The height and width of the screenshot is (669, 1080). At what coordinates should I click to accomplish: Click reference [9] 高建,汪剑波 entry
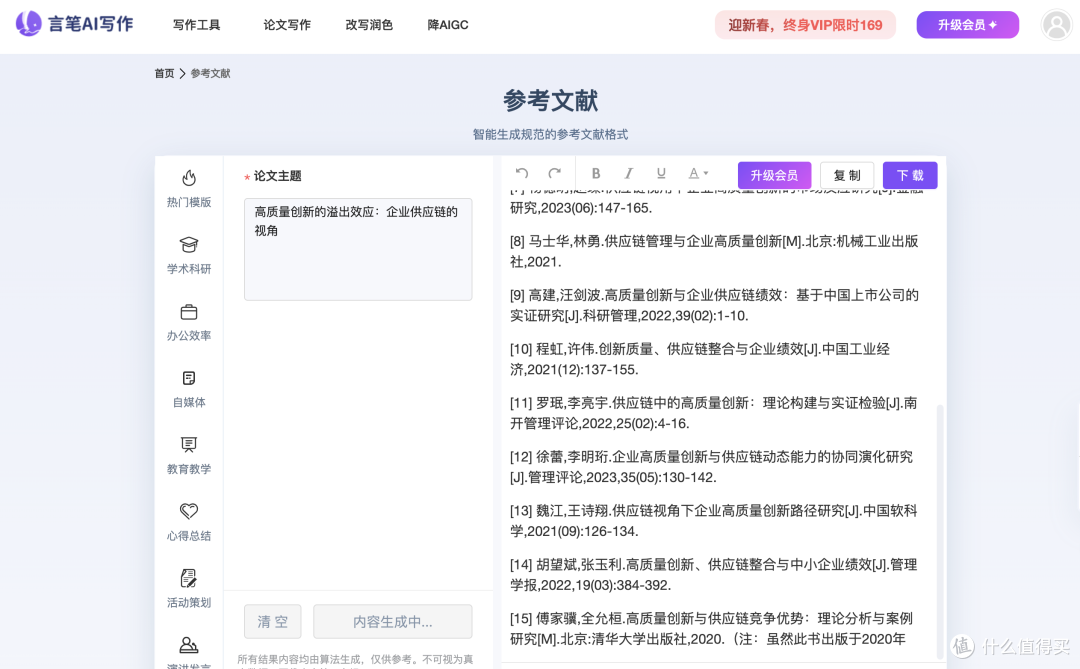714,305
